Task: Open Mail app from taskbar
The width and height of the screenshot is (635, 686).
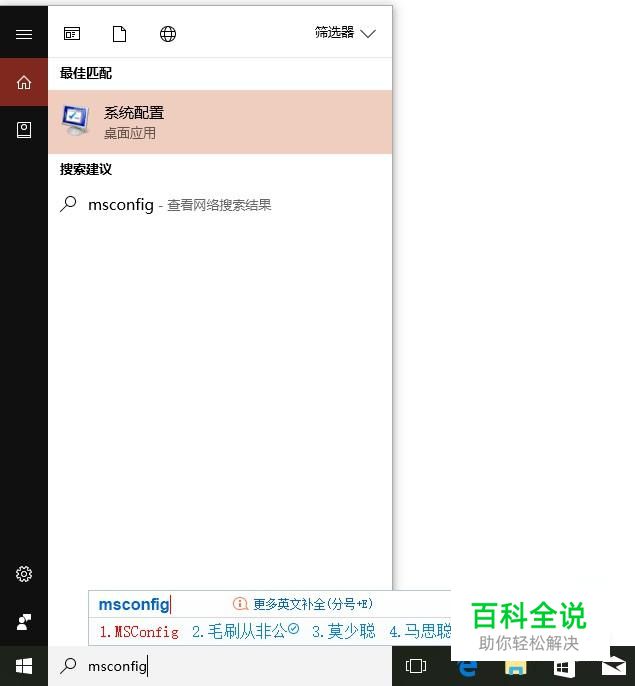Action: 614,666
